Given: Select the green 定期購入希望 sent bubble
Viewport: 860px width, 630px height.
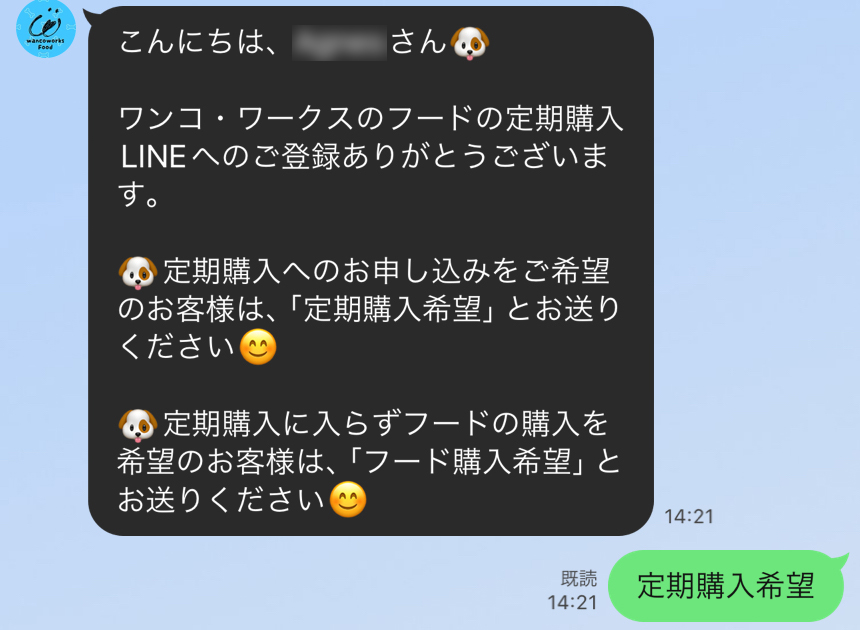Looking at the screenshot, I should [x=726, y=586].
